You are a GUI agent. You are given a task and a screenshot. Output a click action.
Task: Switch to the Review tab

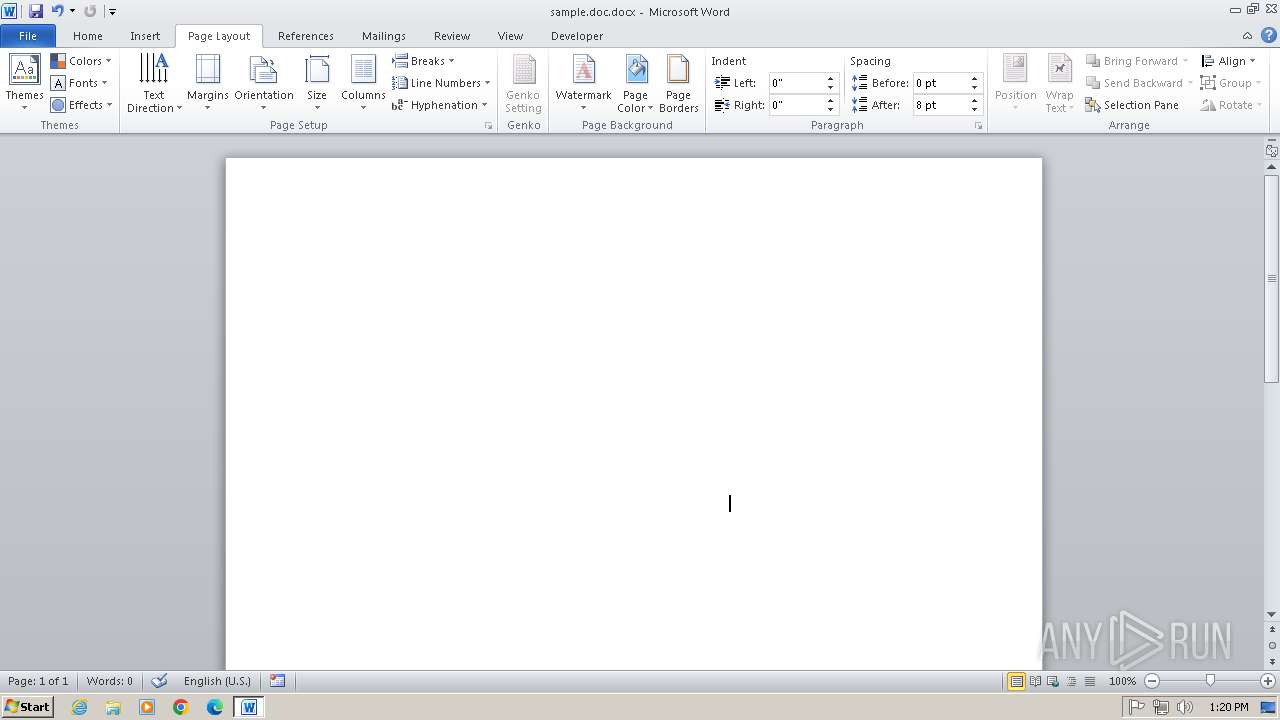pyautogui.click(x=452, y=36)
